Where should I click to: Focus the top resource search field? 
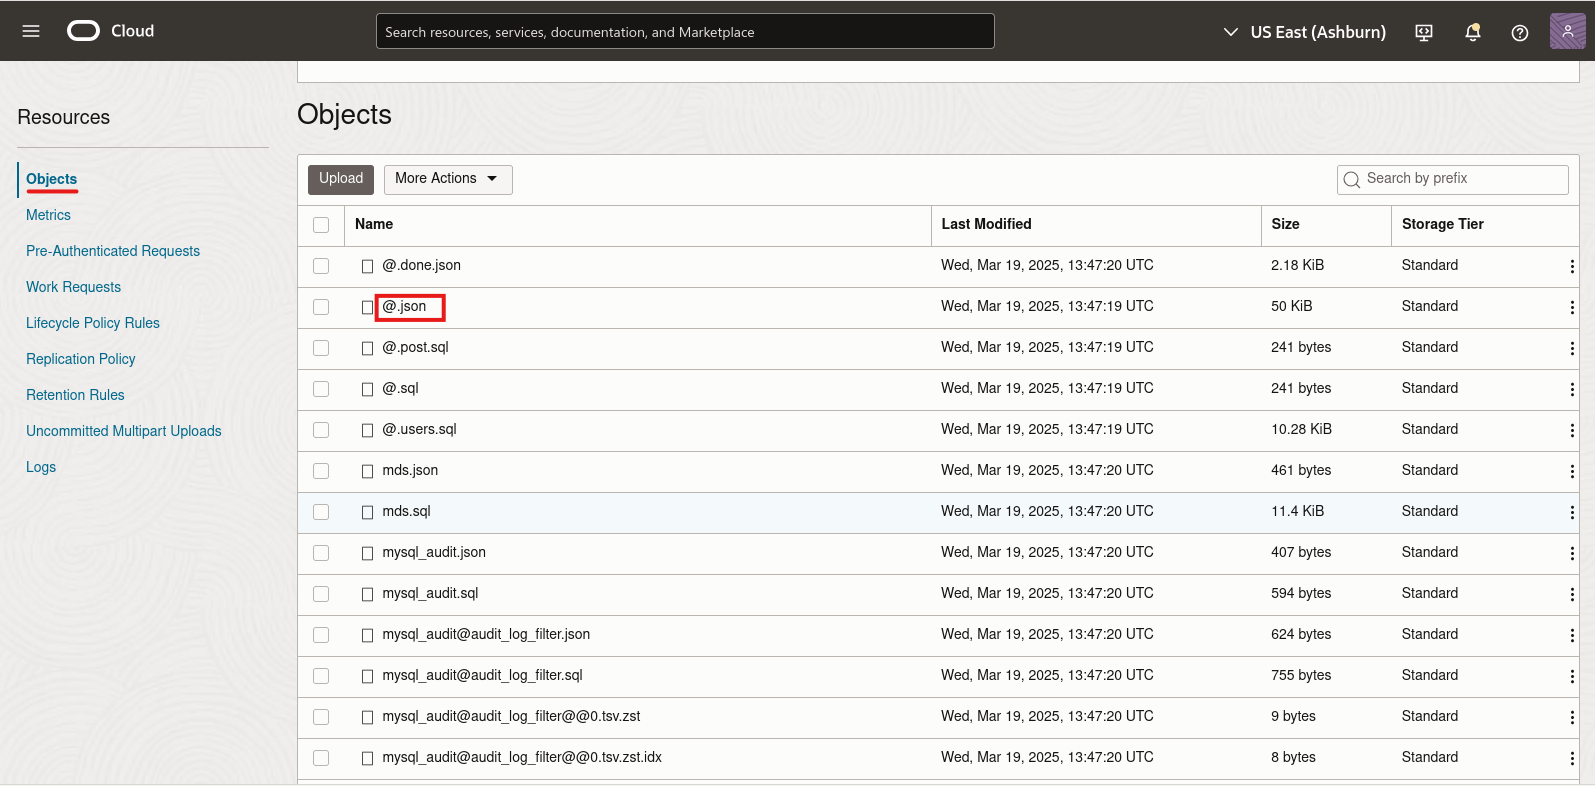click(x=685, y=31)
